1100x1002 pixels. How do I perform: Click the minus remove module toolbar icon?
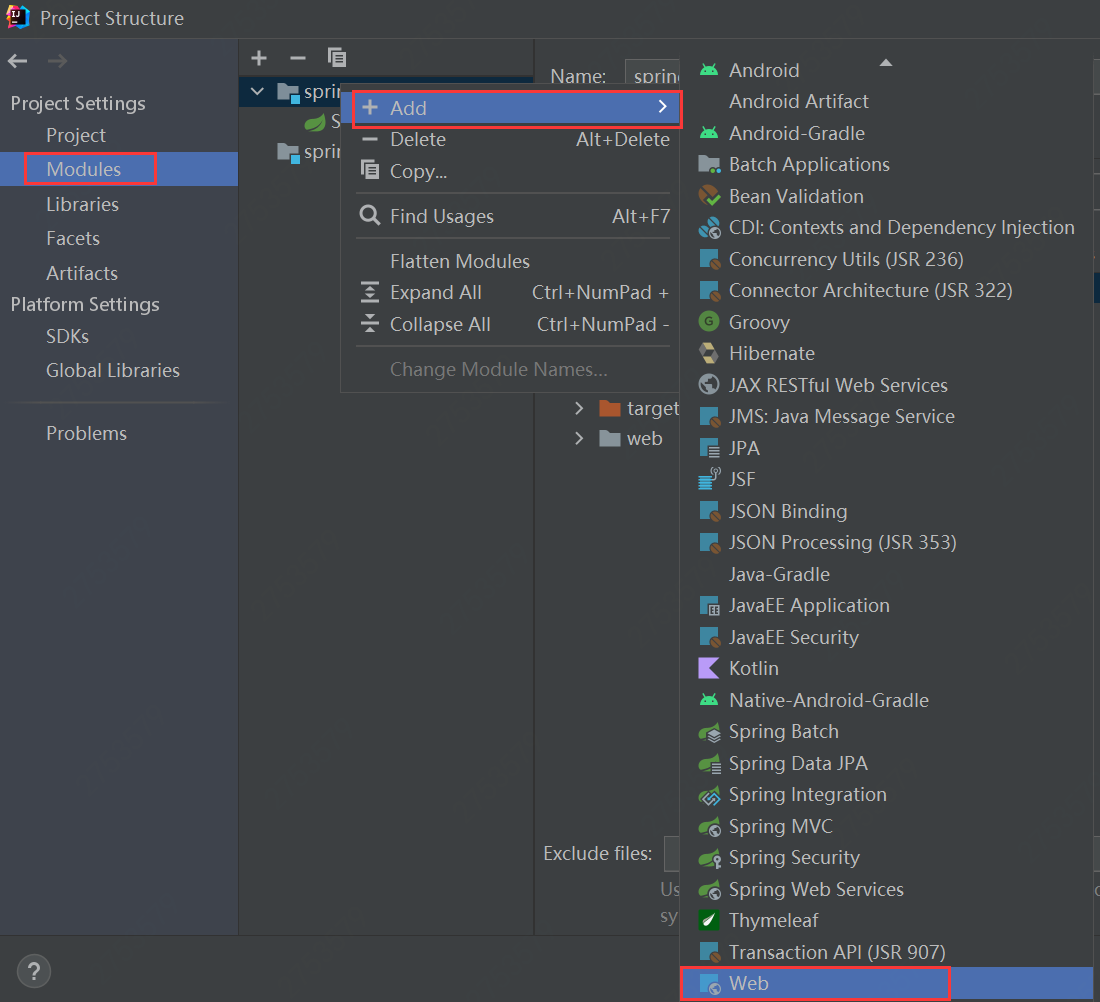tap(297, 58)
